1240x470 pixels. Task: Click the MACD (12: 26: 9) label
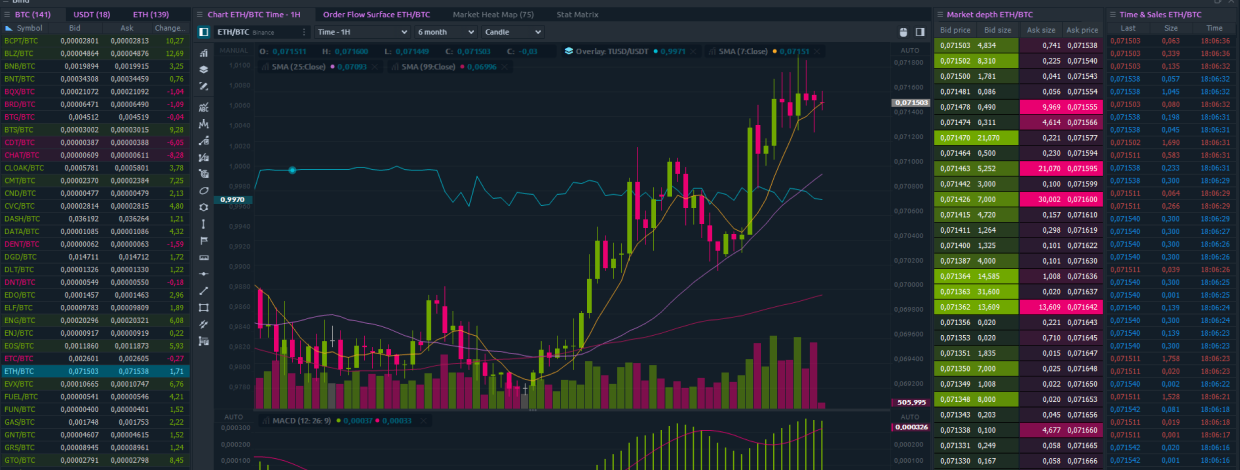click(x=302, y=421)
